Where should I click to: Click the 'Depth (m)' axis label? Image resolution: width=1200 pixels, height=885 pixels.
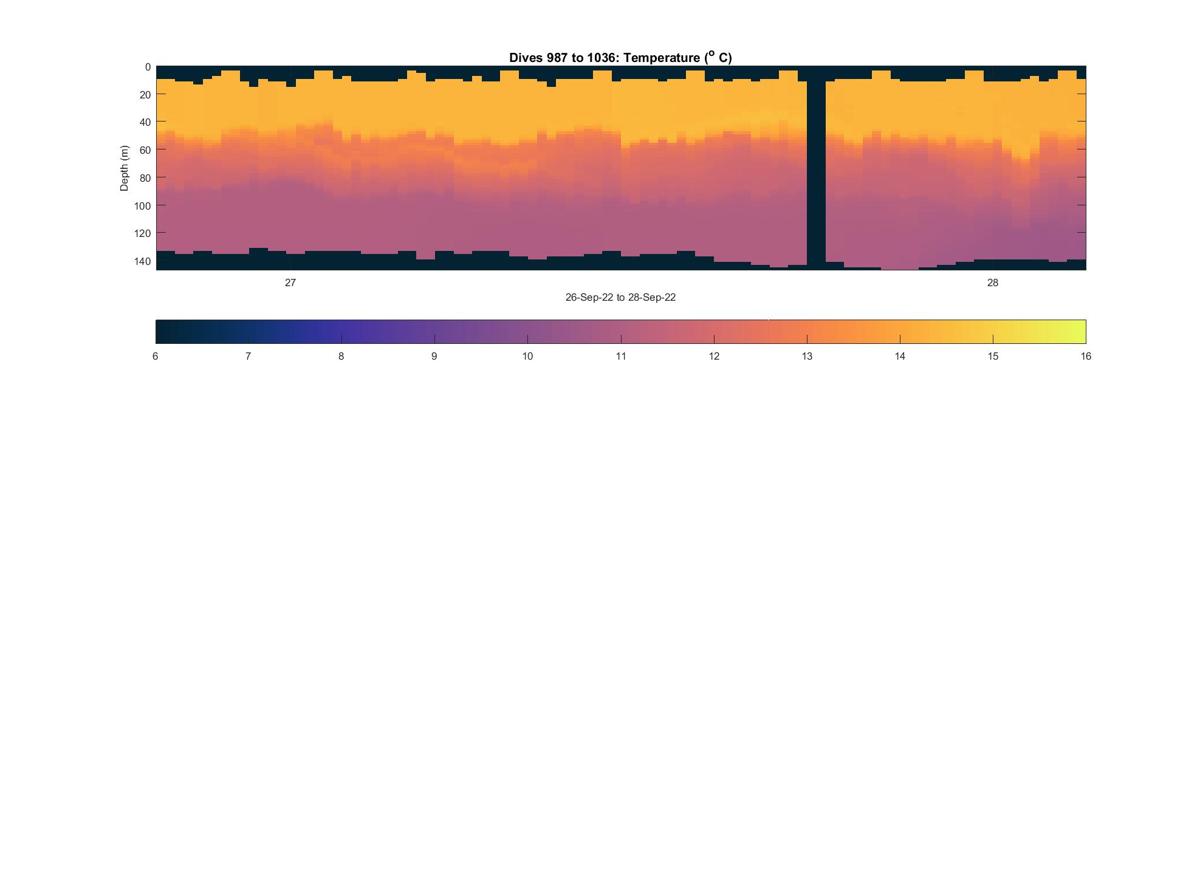(x=125, y=168)
